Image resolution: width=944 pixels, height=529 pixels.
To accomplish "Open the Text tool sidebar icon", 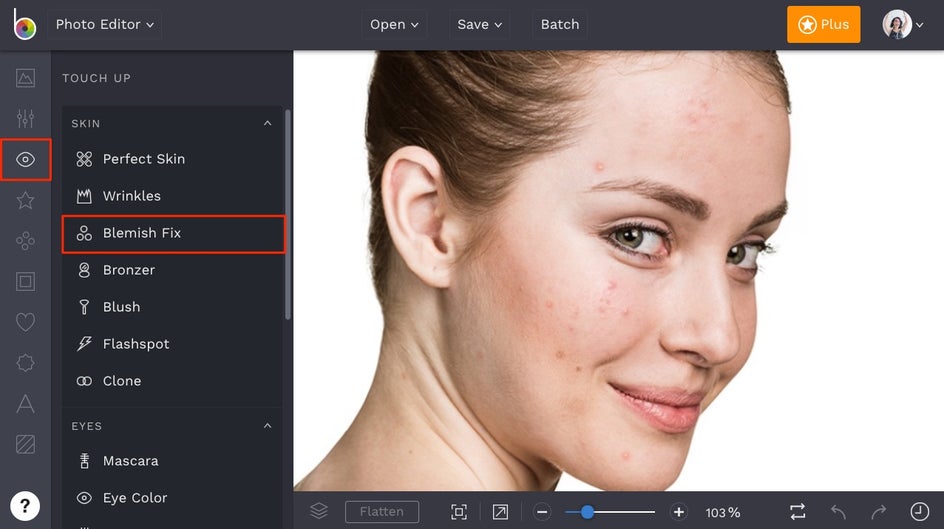I will coord(25,403).
